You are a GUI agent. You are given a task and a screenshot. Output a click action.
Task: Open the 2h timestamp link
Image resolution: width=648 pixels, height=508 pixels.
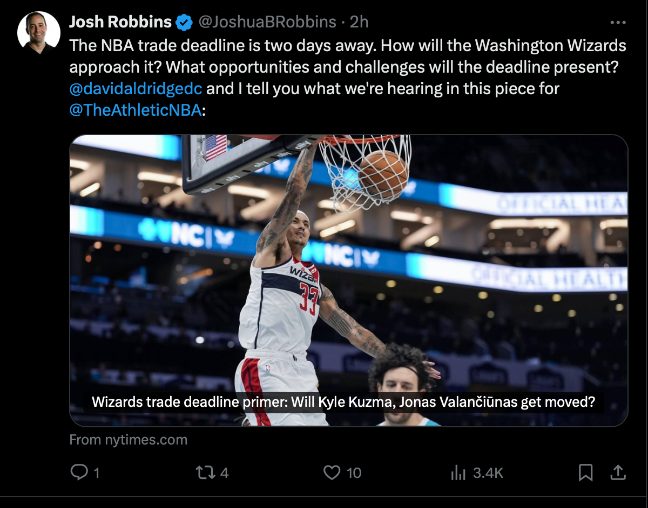pyautogui.click(x=359, y=22)
